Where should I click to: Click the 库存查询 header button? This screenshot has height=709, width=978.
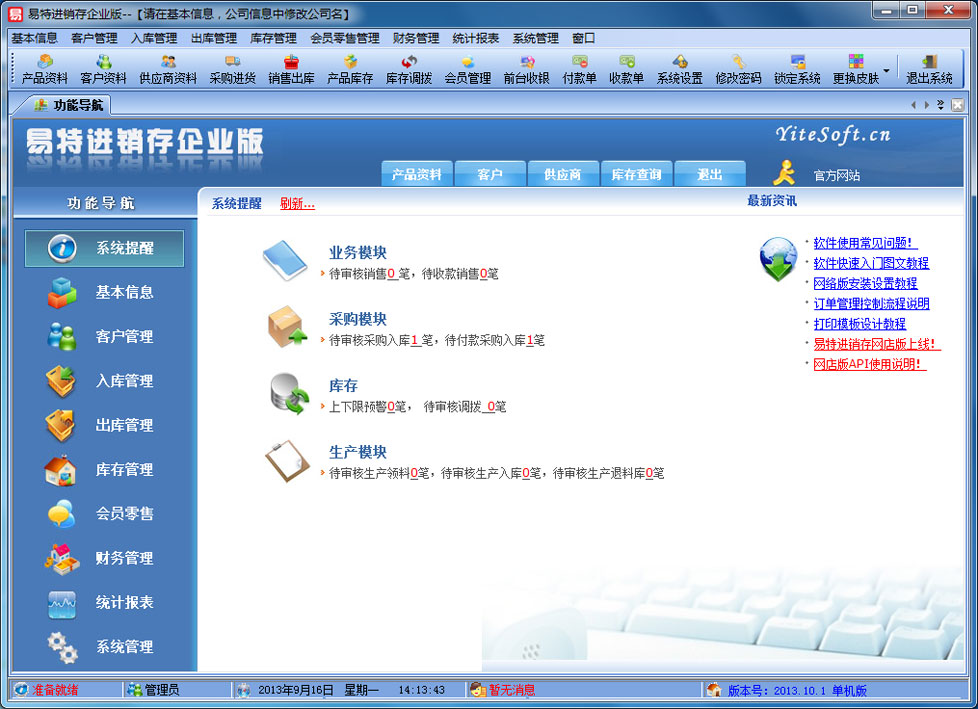point(637,173)
